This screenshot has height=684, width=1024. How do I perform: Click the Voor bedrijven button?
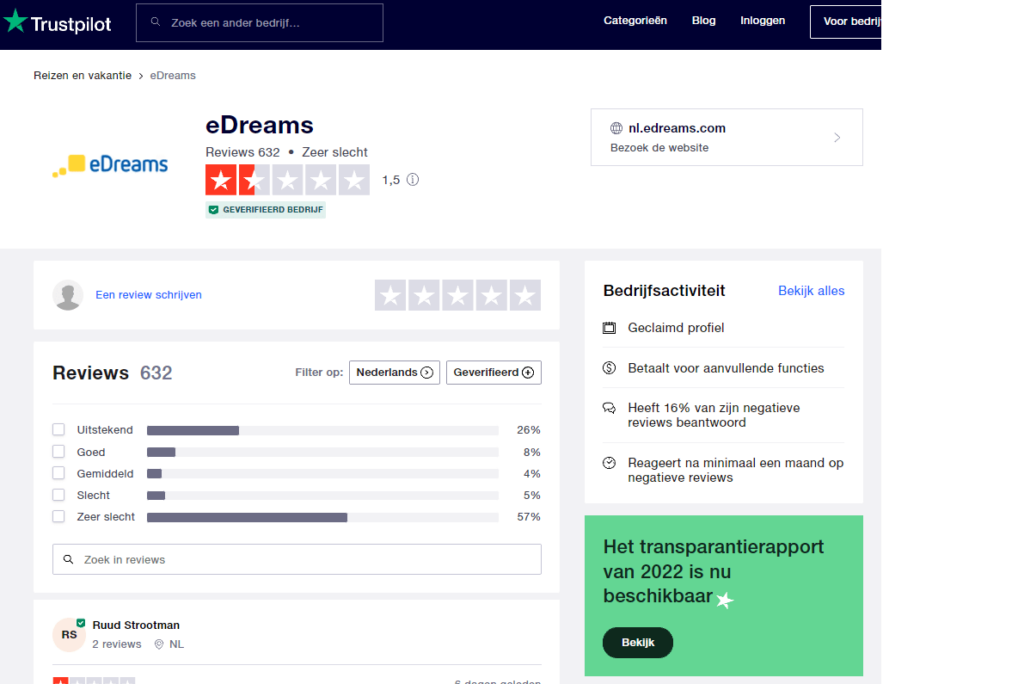point(846,22)
